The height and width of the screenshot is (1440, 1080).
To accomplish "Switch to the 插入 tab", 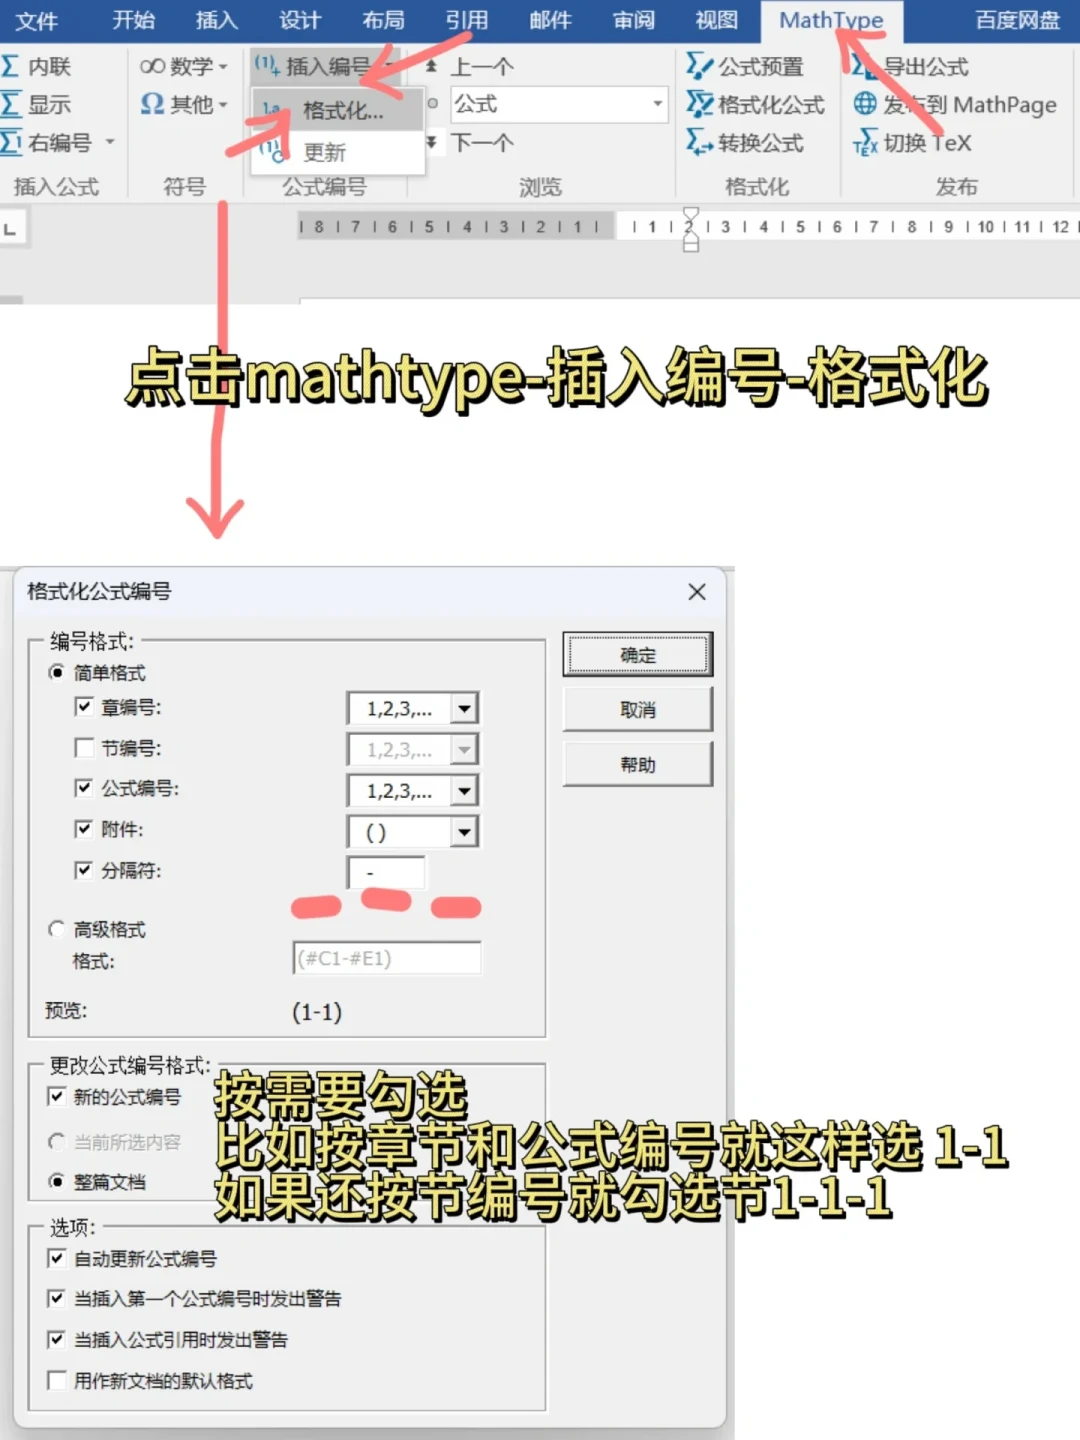I will click(216, 20).
